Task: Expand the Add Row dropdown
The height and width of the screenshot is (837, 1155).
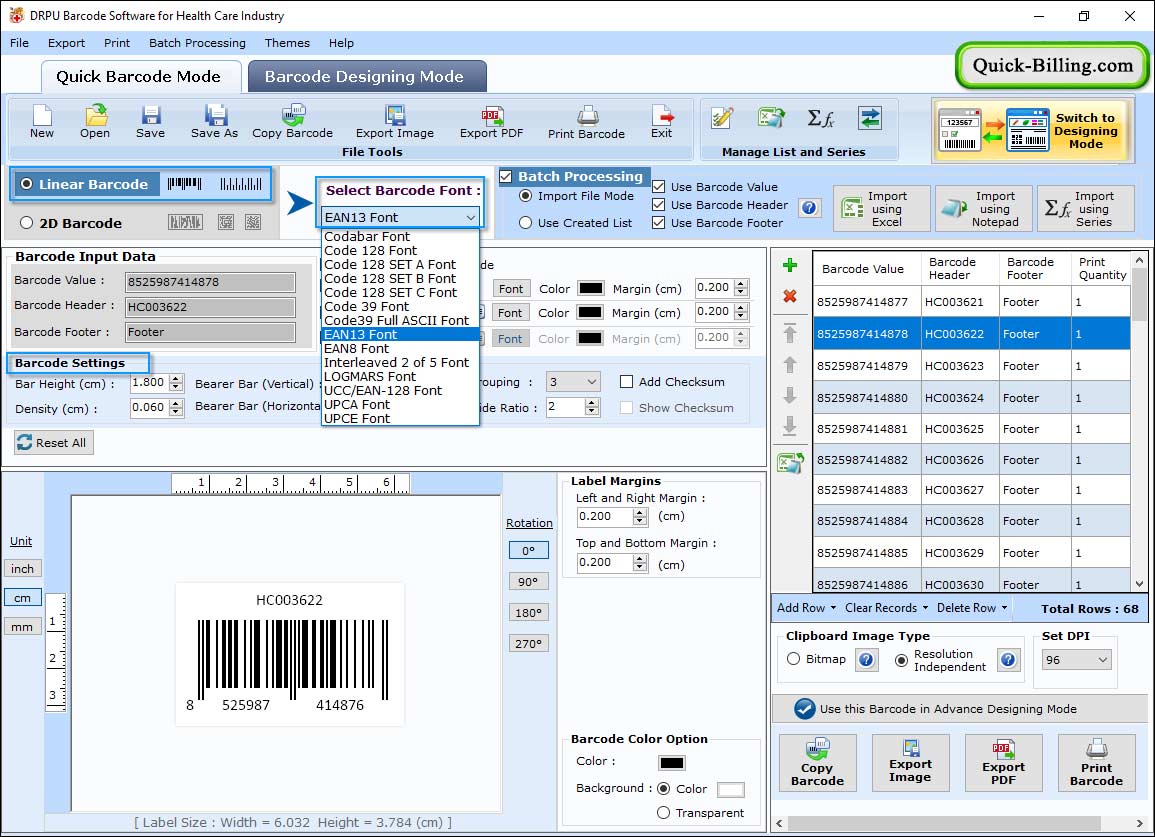Action: [806, 608]
